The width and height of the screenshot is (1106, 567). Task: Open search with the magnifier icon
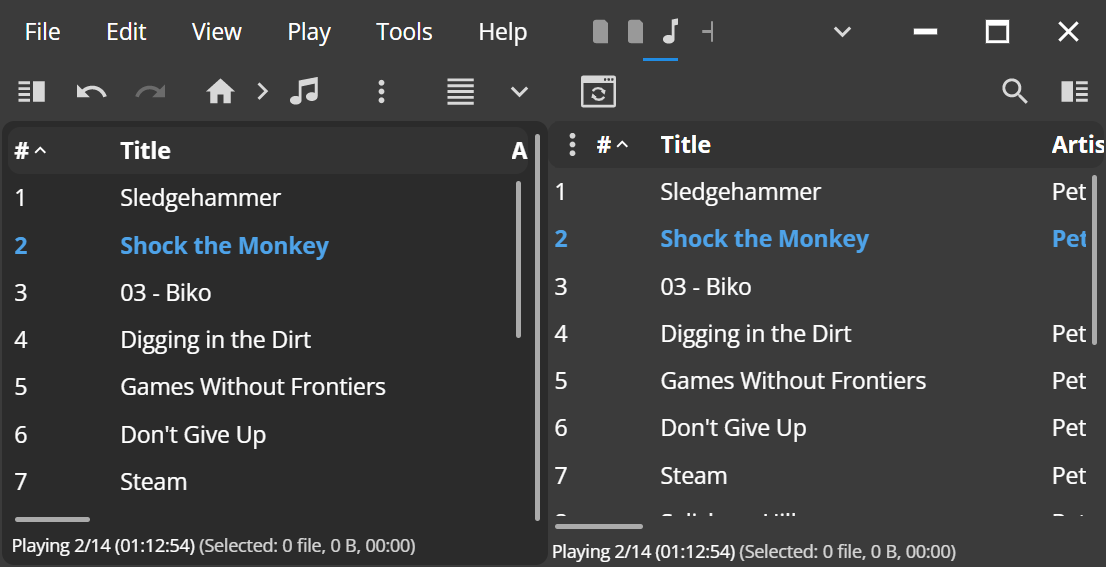pyautogui.click(x=1015, y=92)
